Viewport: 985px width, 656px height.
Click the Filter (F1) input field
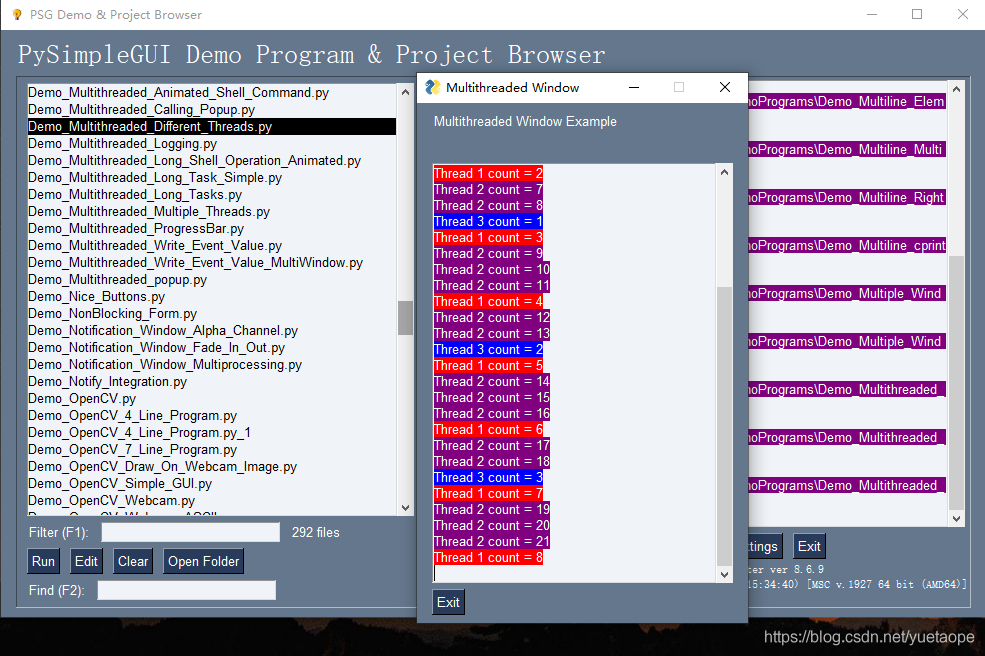coord(190,532)
